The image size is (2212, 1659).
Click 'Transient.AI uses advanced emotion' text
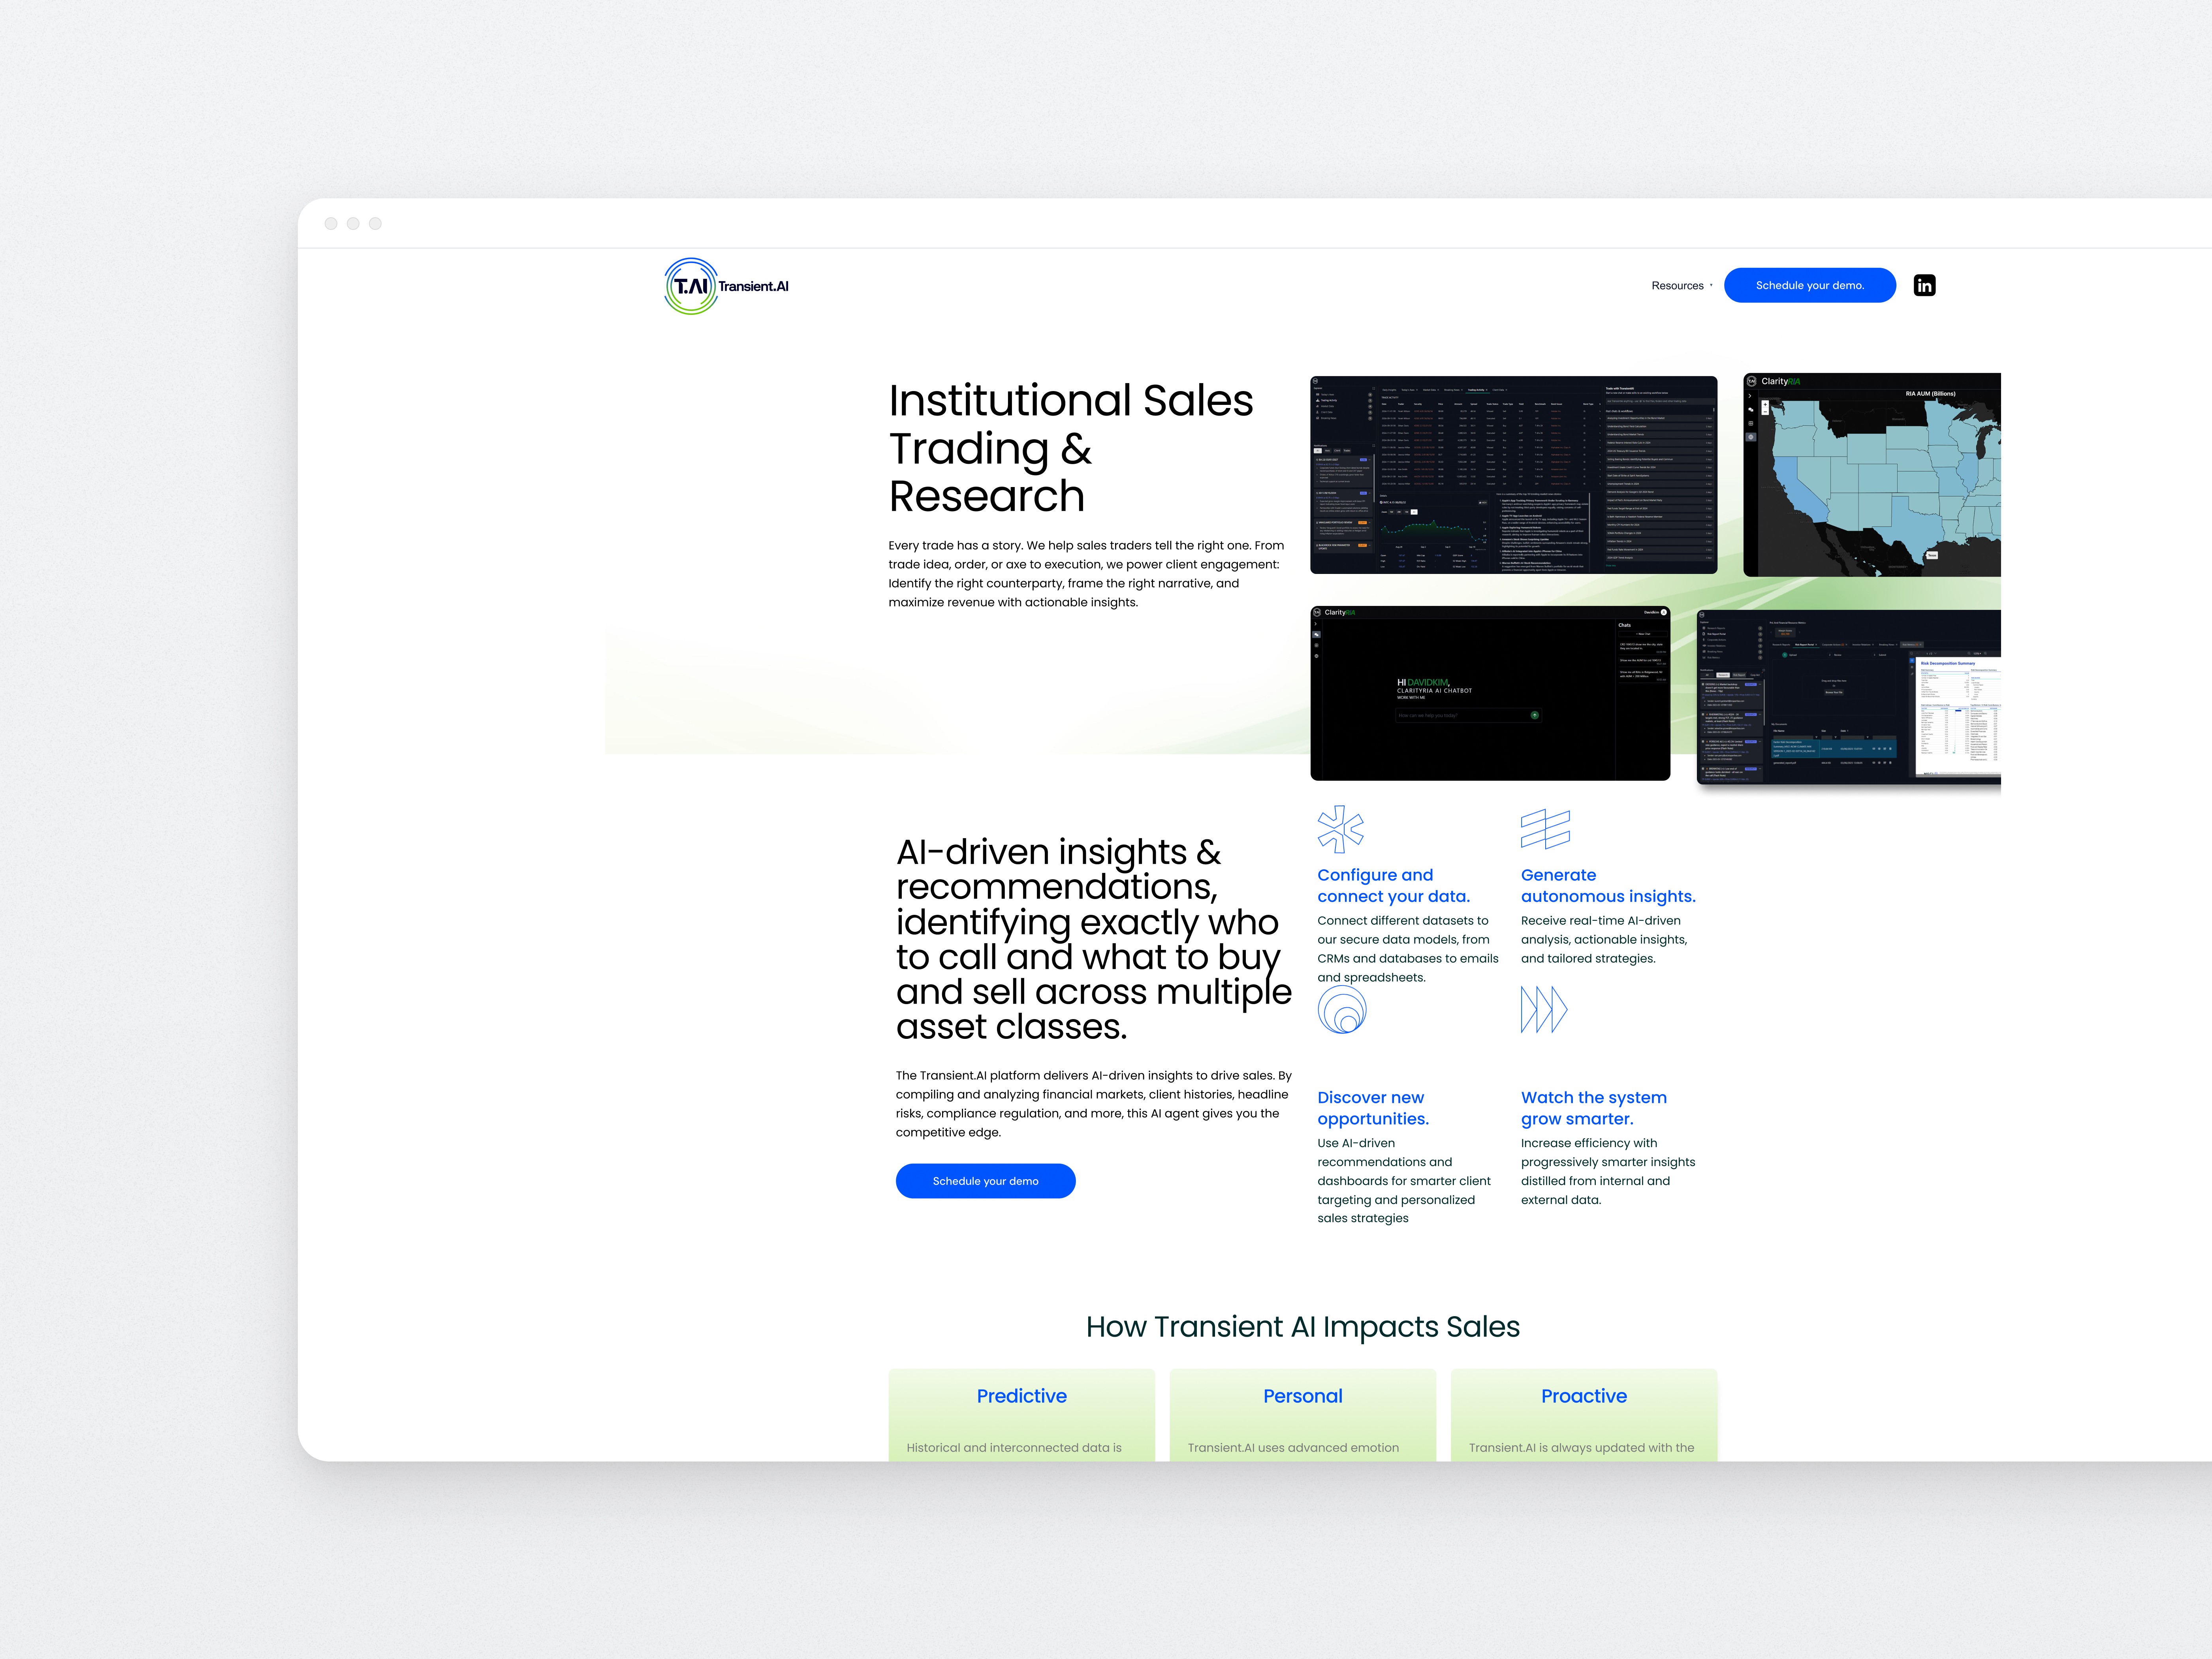coord(1293,1448)
